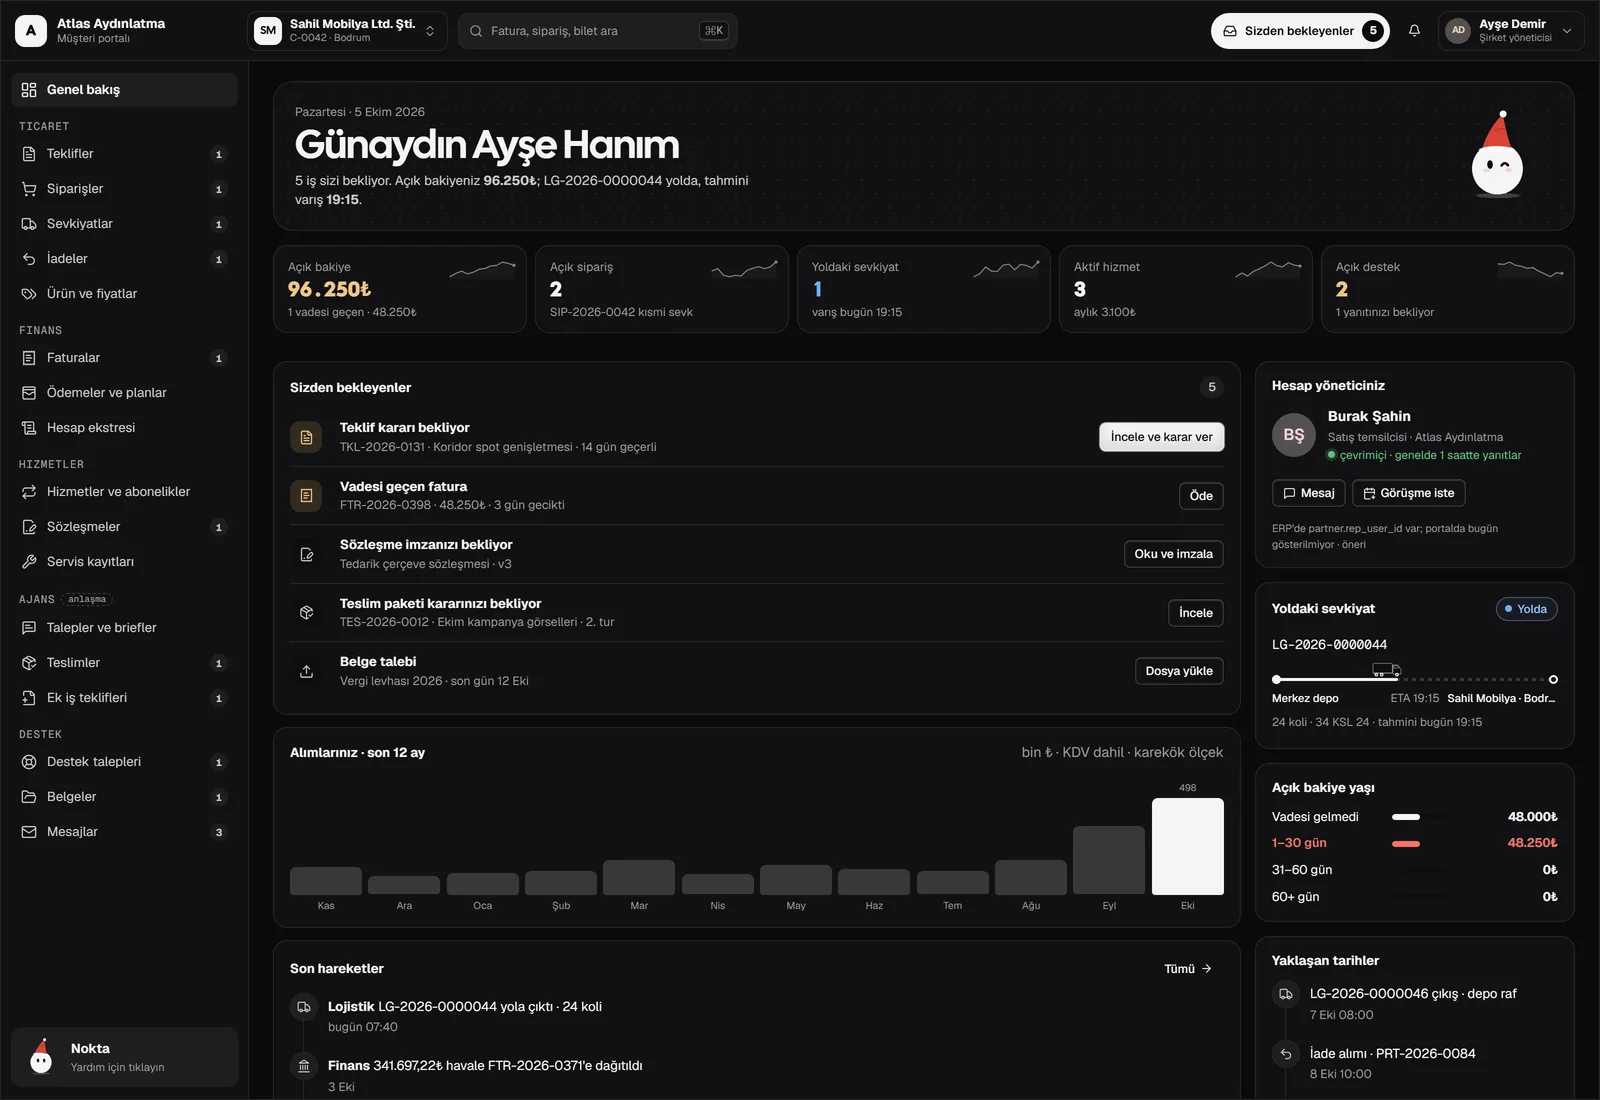Screen dimensions: 1600x1100
Task: Open the Ayşe Demir user menu
Action: click(x=1511, y=31)
